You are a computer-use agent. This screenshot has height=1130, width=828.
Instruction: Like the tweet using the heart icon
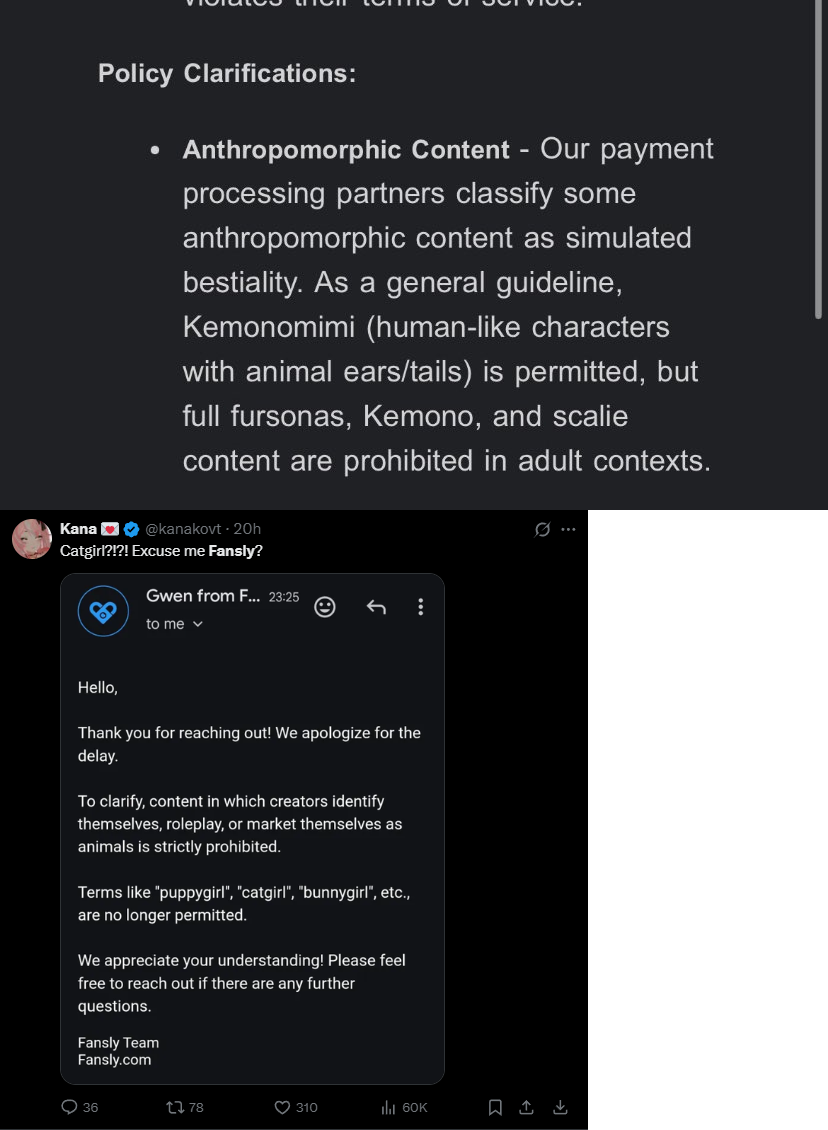coord(282,1107)
